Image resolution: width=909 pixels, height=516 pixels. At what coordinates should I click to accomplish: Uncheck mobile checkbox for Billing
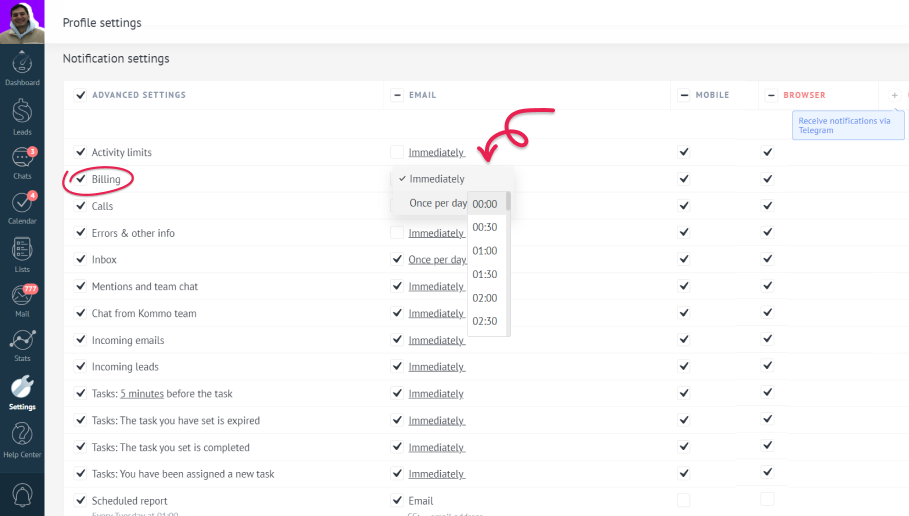684,179
